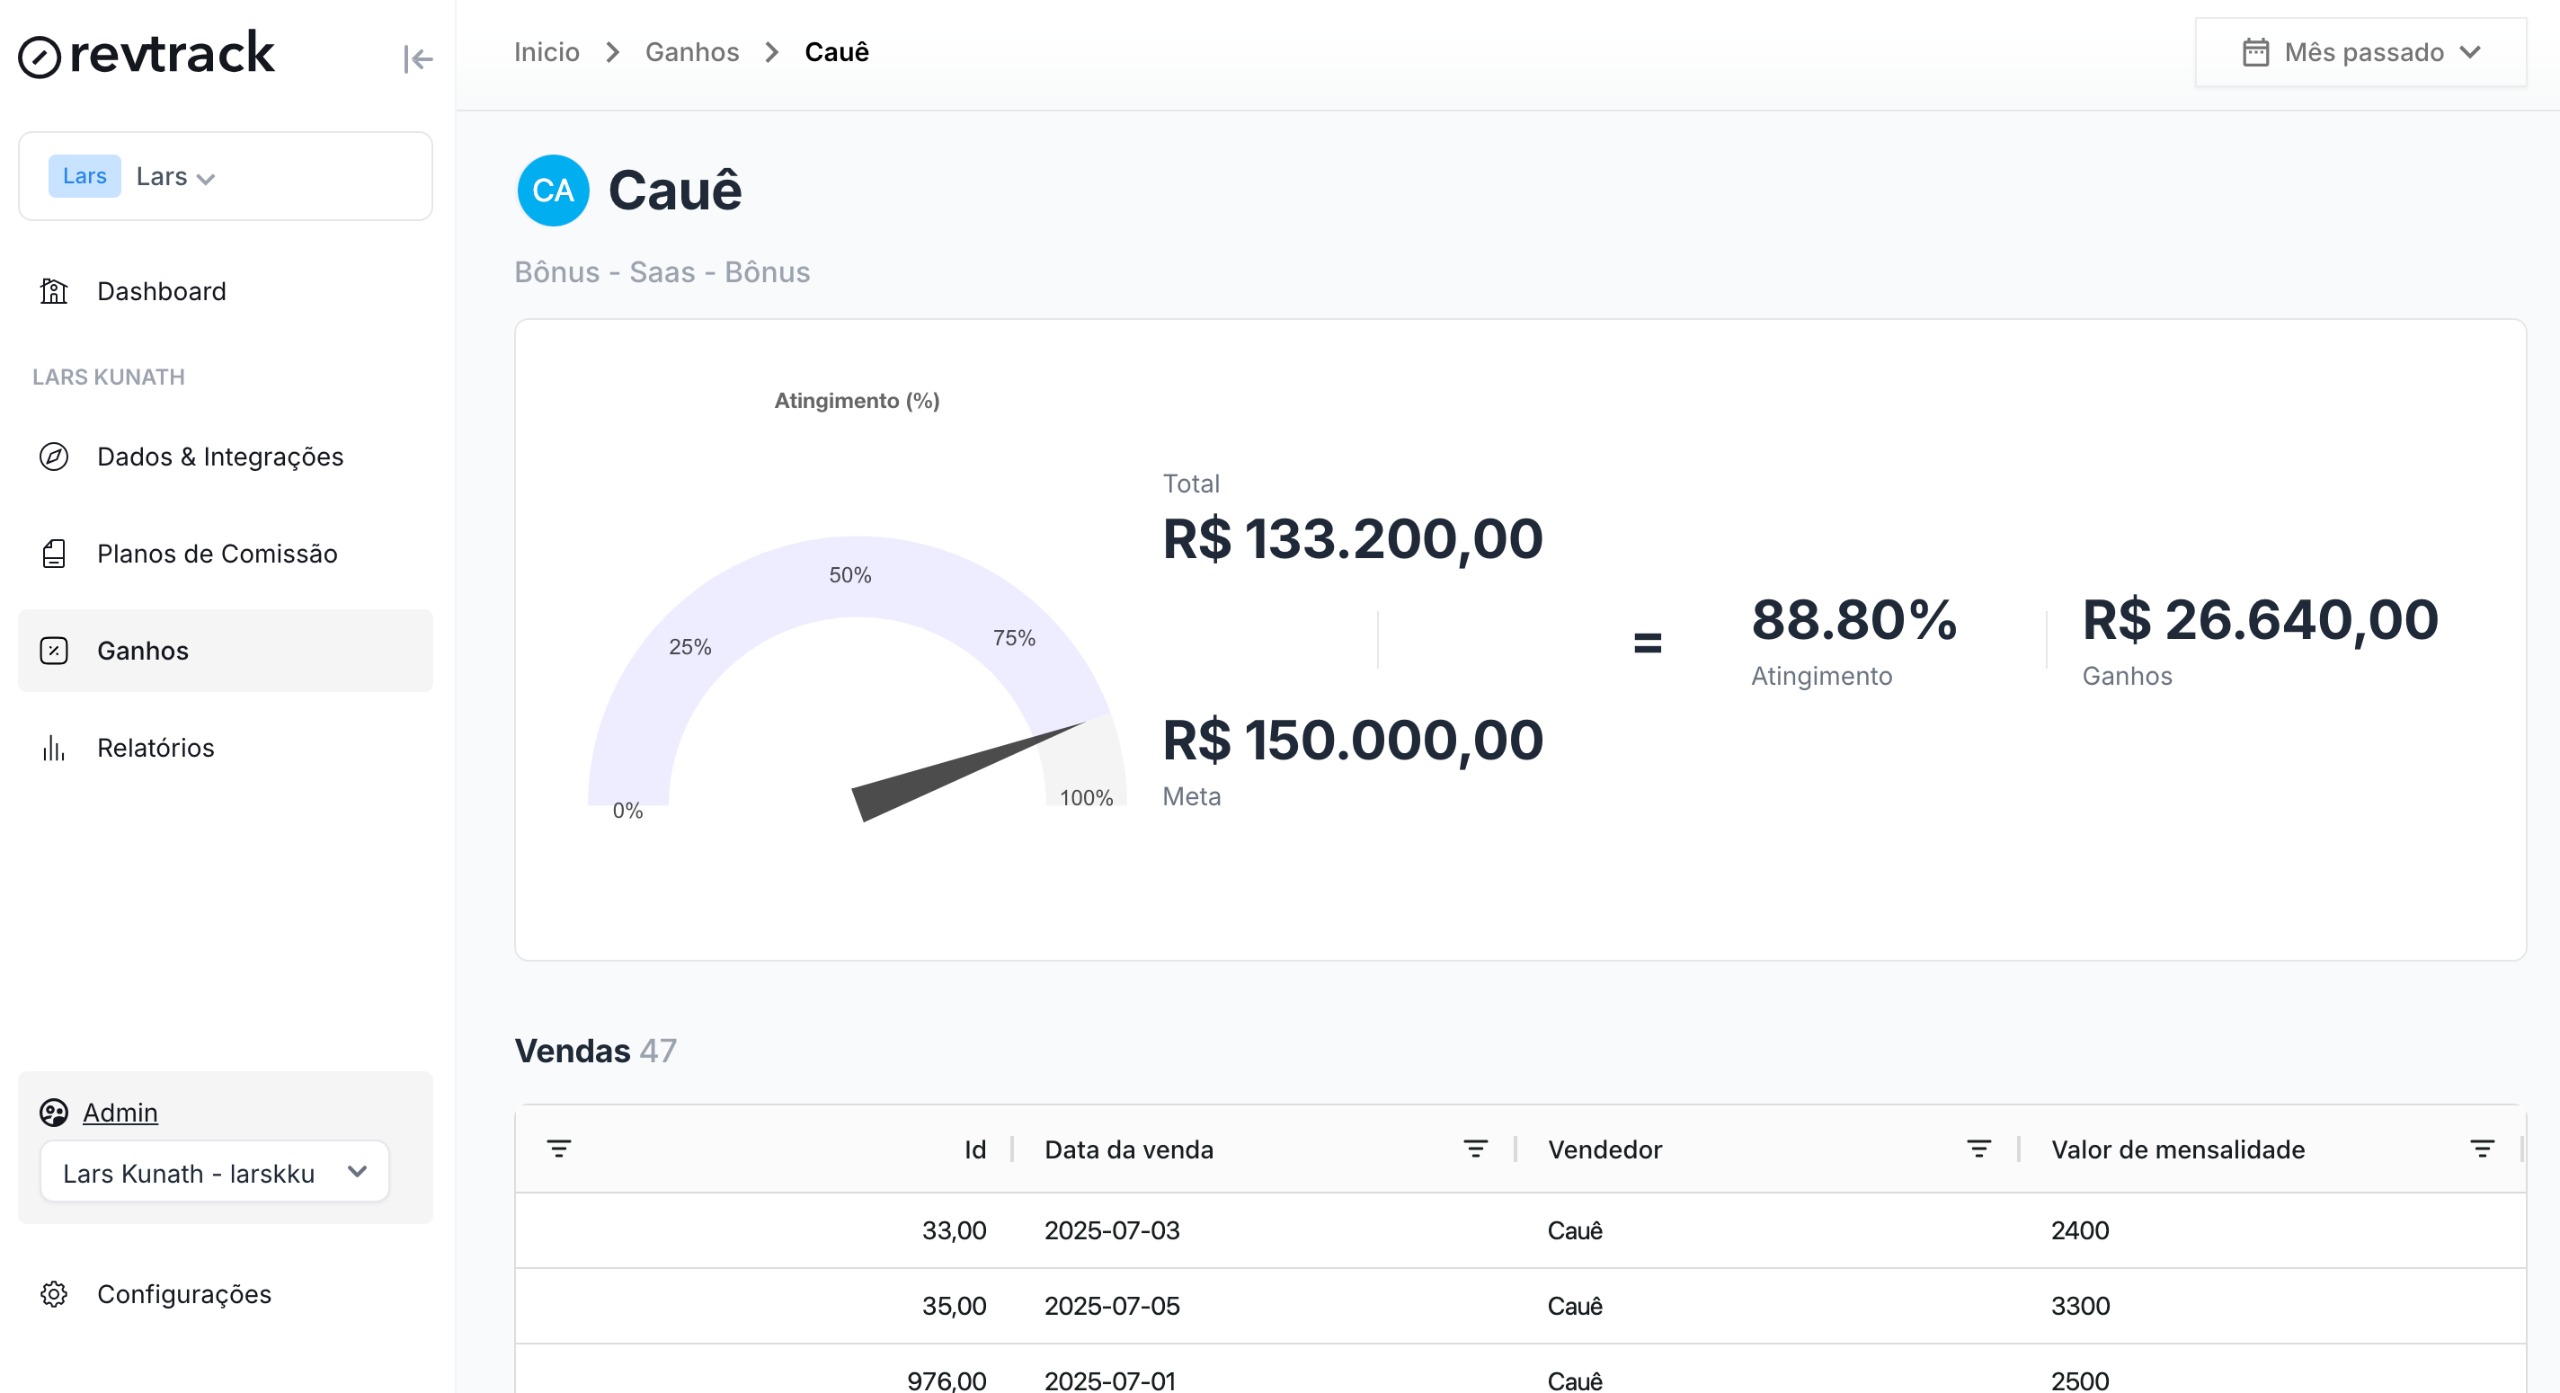Open Relatórios from the sidebar menu
This screenshot has height=1393, width=2560.
[x=156, y=748]
